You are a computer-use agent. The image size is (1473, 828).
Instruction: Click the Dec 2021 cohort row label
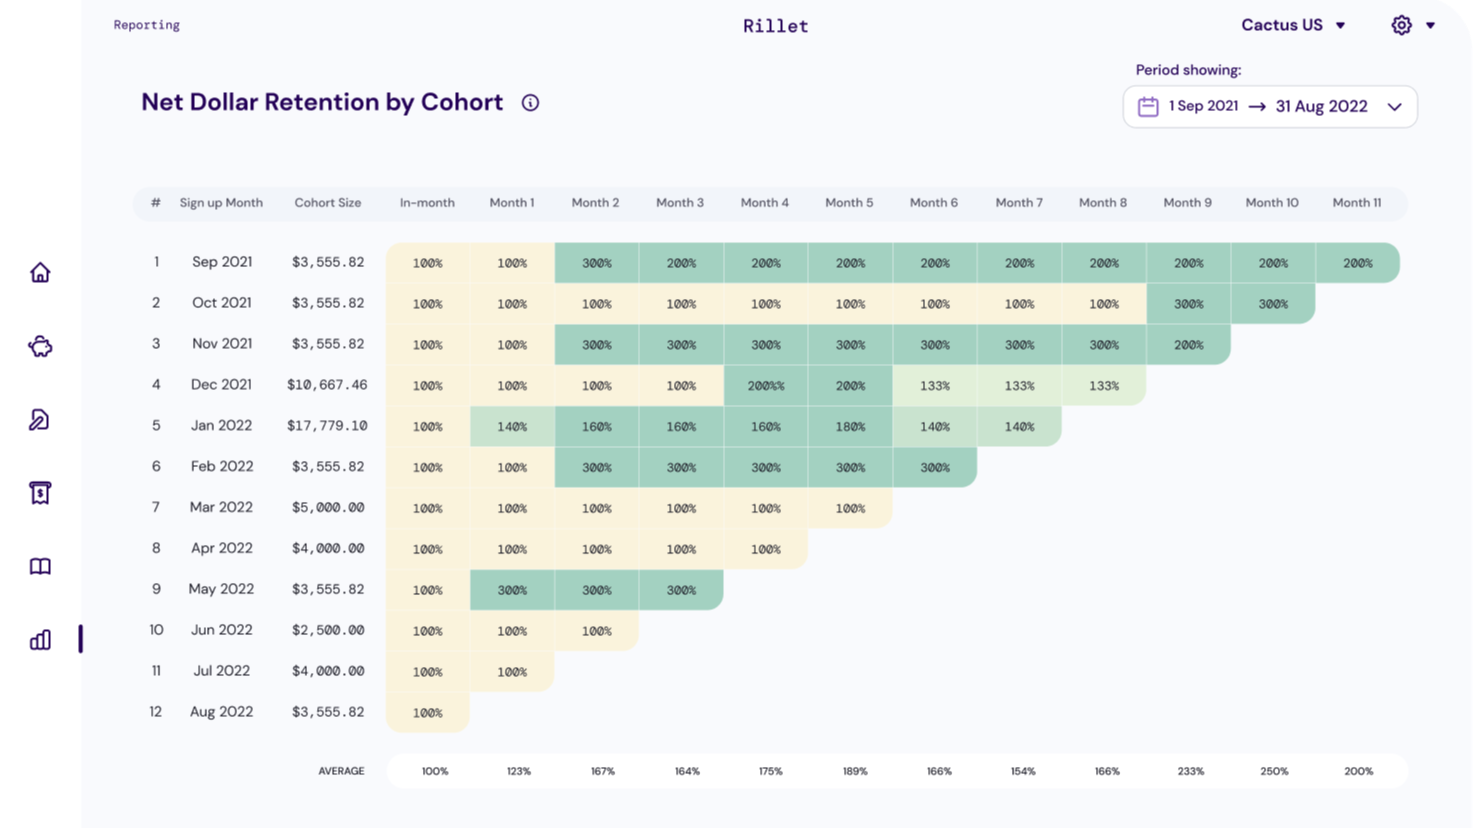221,385
